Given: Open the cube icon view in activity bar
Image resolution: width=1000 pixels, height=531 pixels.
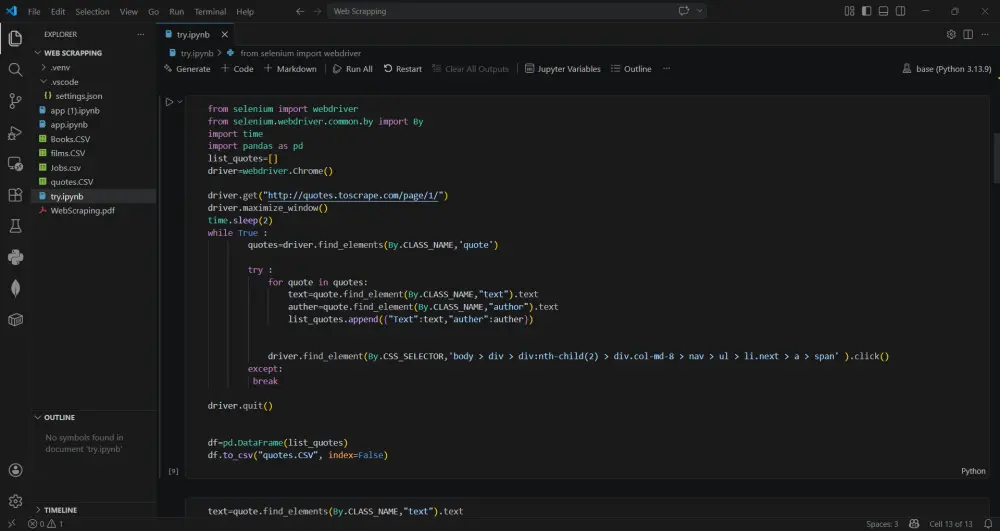Looking at the screenshot, I should (x=15, y=319).
